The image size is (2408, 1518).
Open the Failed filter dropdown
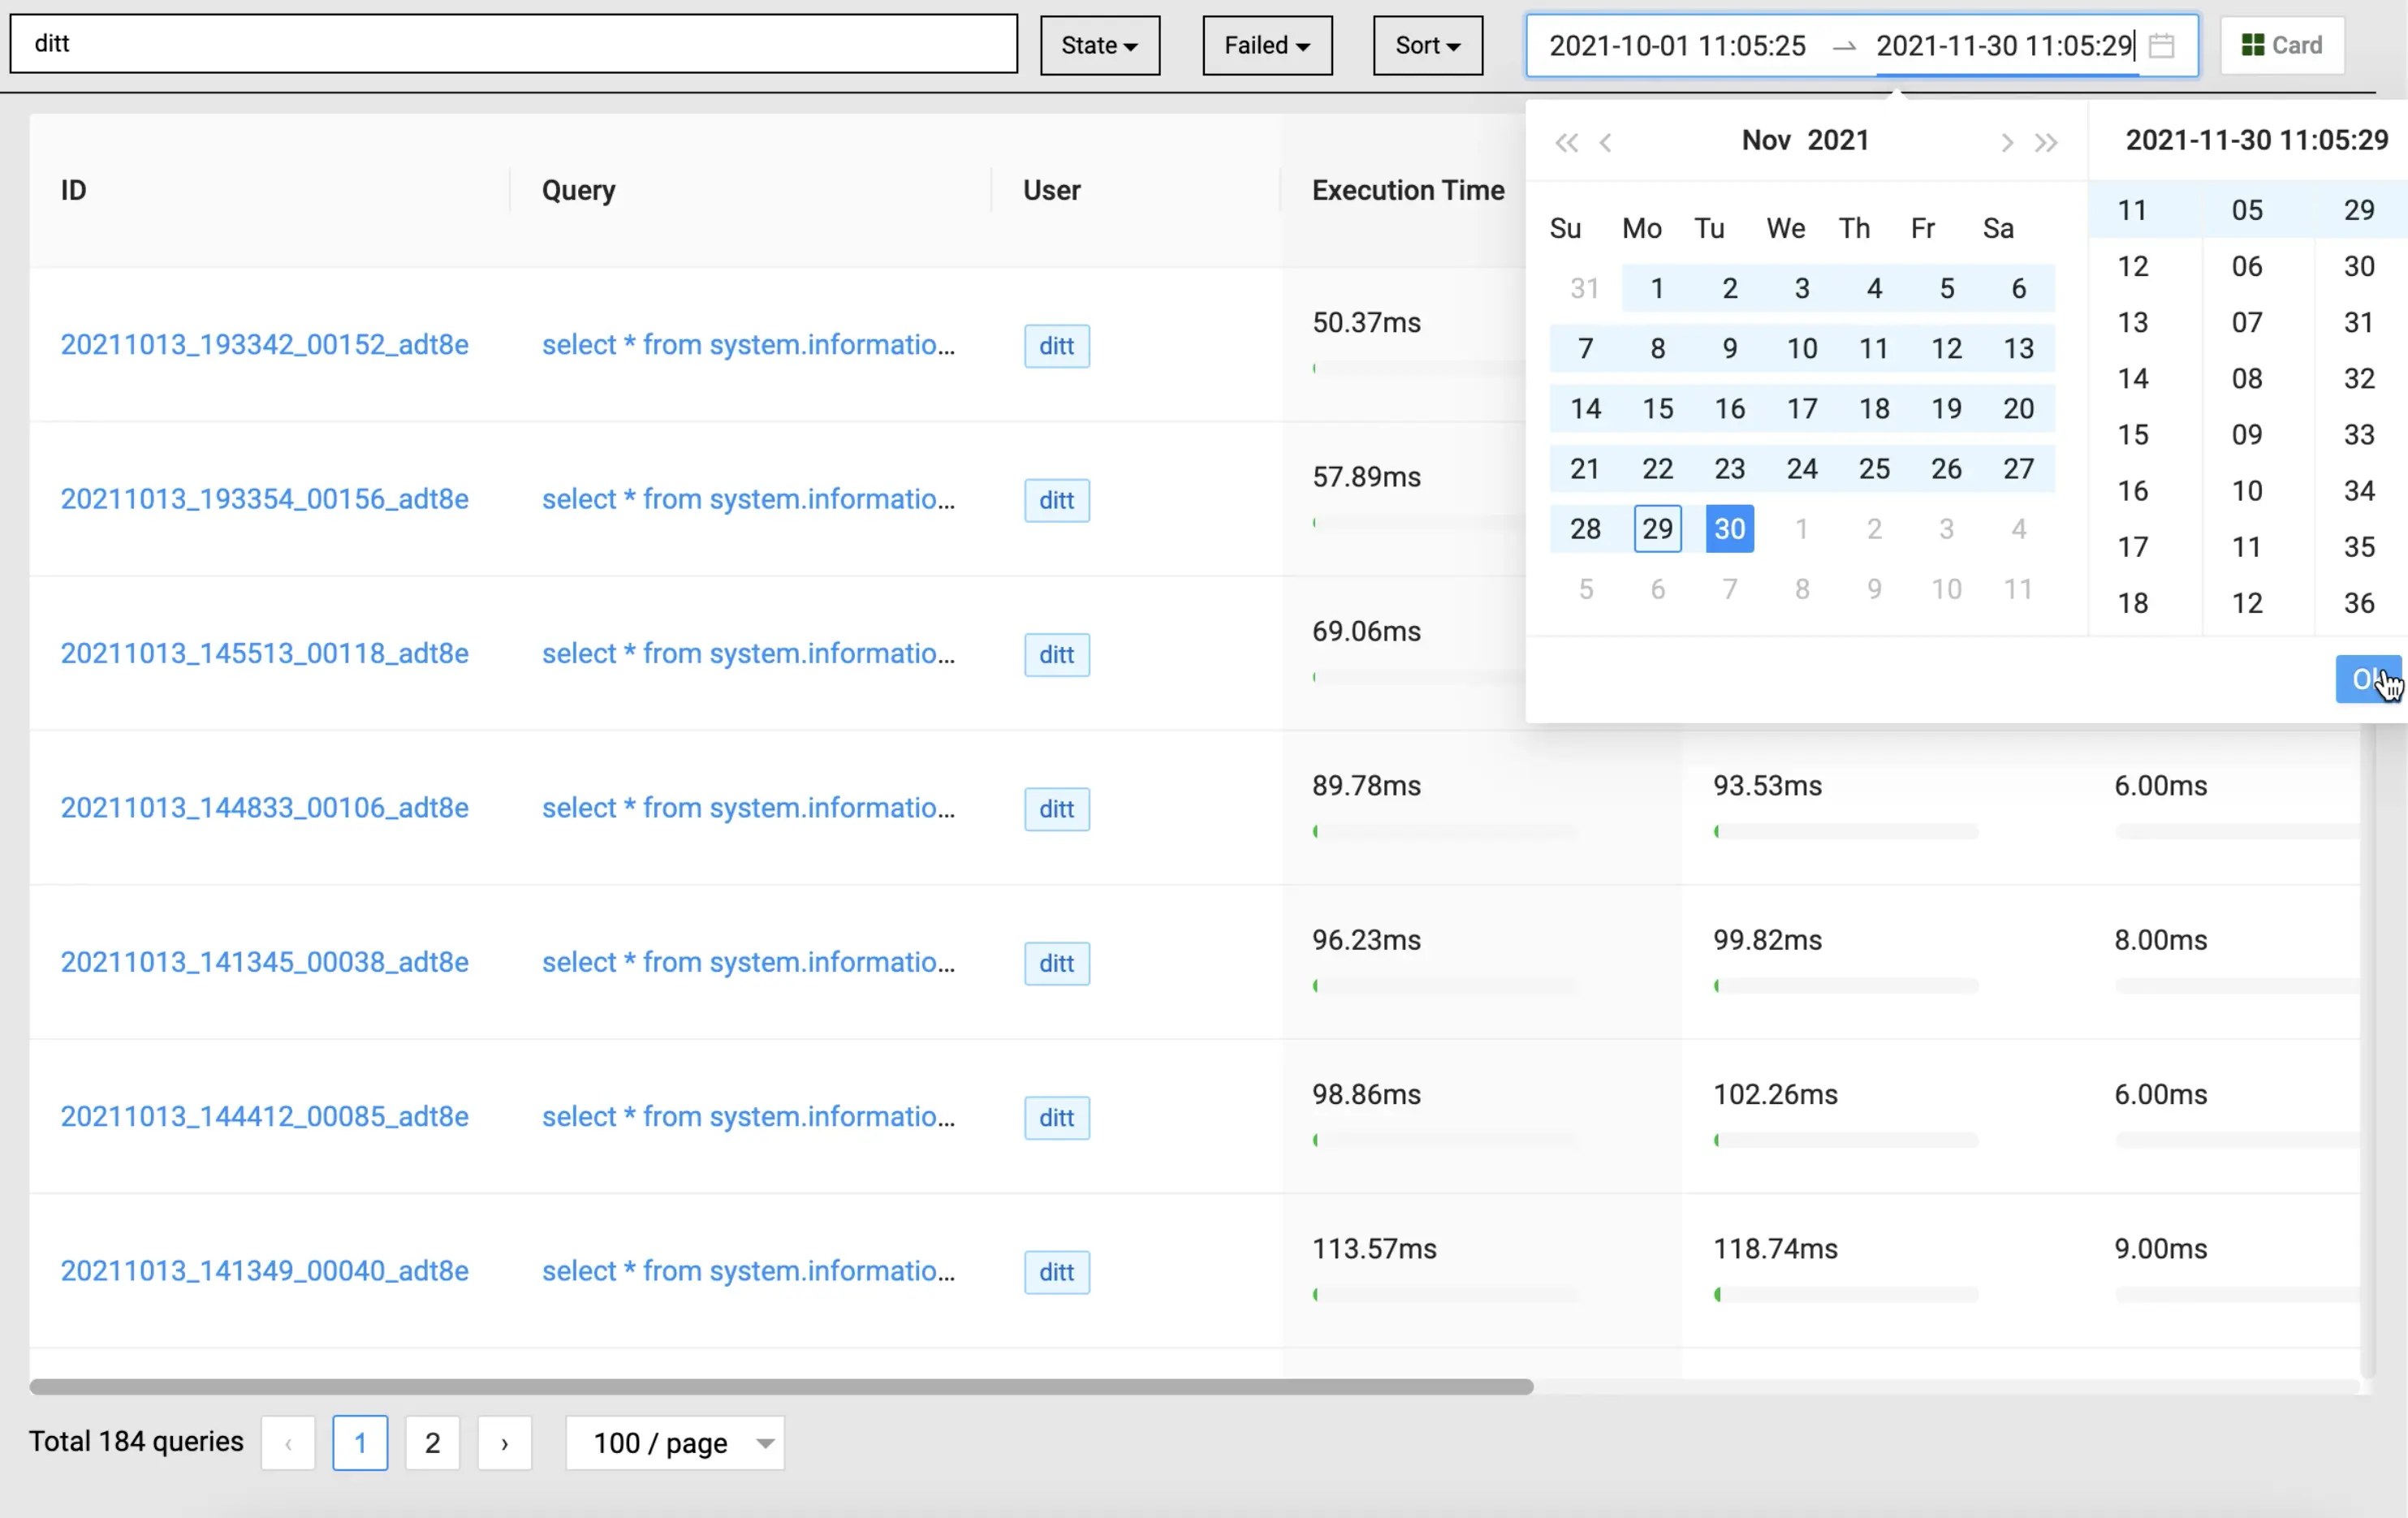pyautogui.click(x=1266, y=45)
